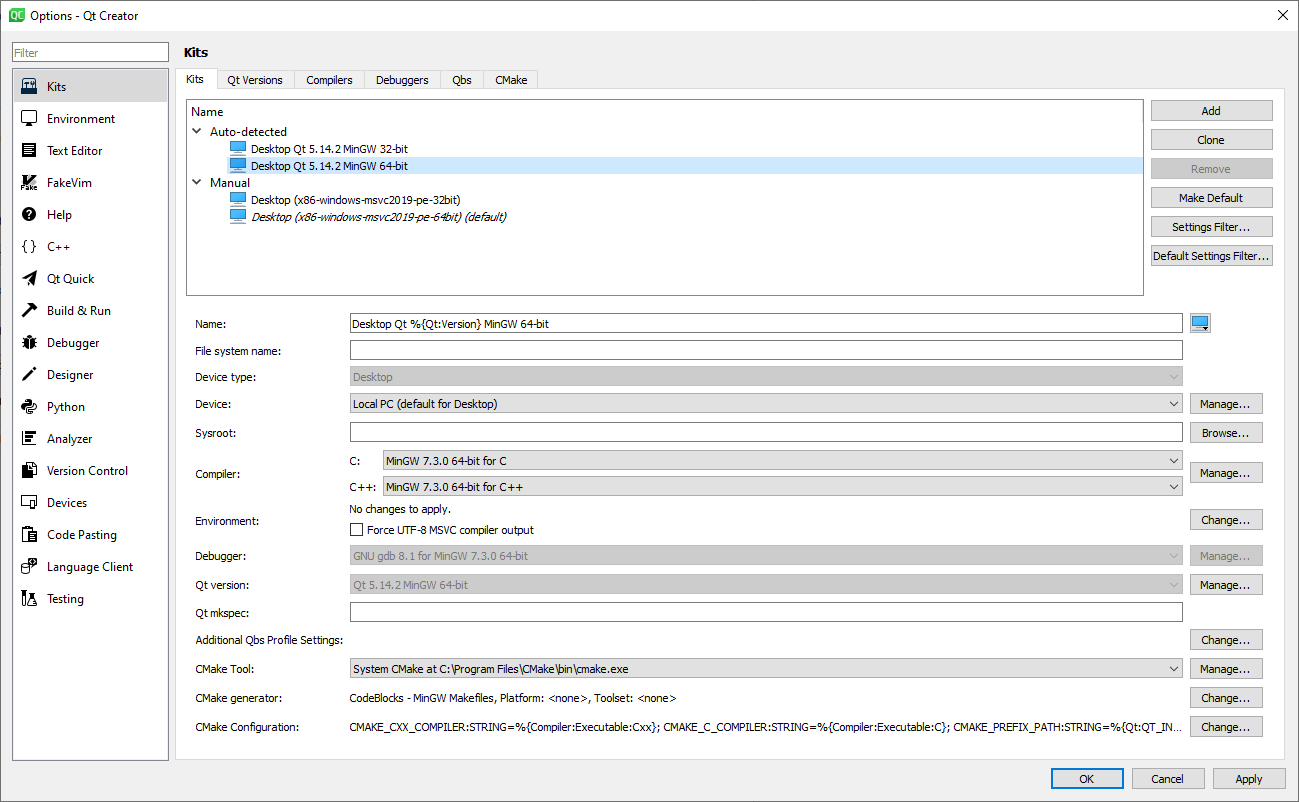The width and height of the screenshot is (1299, 802).
Task: Click monitor icon of MinGW 32-bit kit
Action: tap(238, 148)
